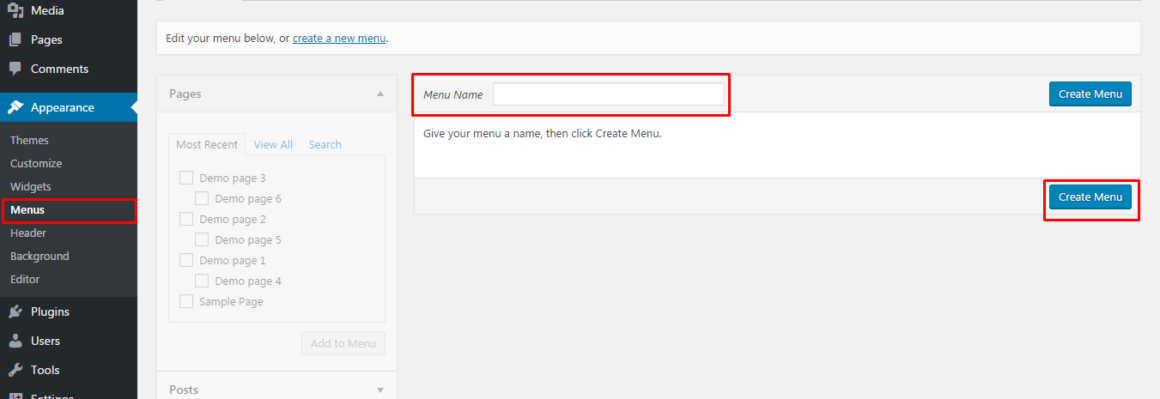Check the Demo page 3 checkbox
1160x399 pixels.
186,178
